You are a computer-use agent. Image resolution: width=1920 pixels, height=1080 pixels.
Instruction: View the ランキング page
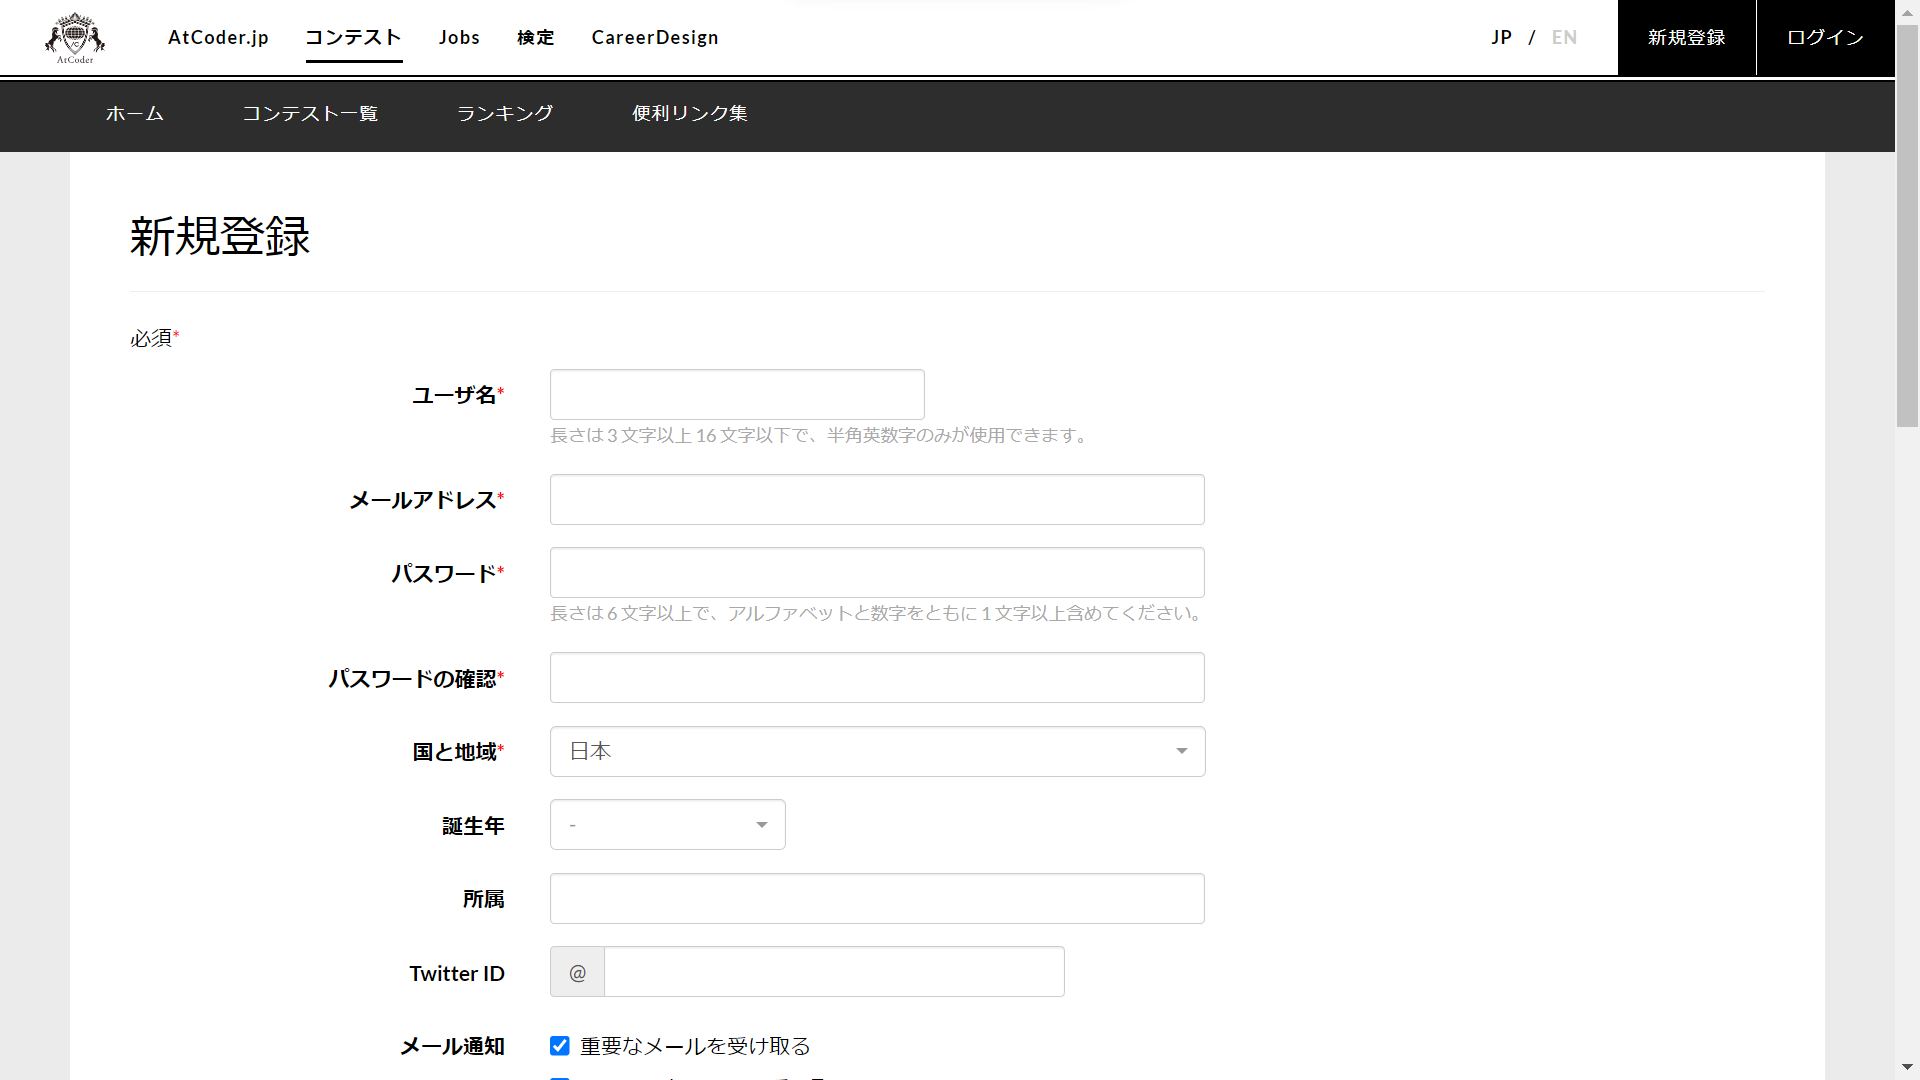pyautogui.click(x=505, y=114)
